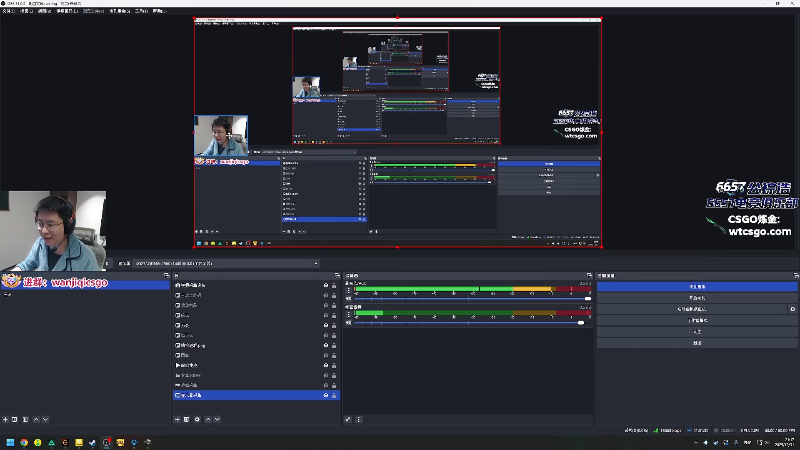This screenshot has height=450, width=800.
Task: Toggle eye of second source in list
Action: (326, 295)
